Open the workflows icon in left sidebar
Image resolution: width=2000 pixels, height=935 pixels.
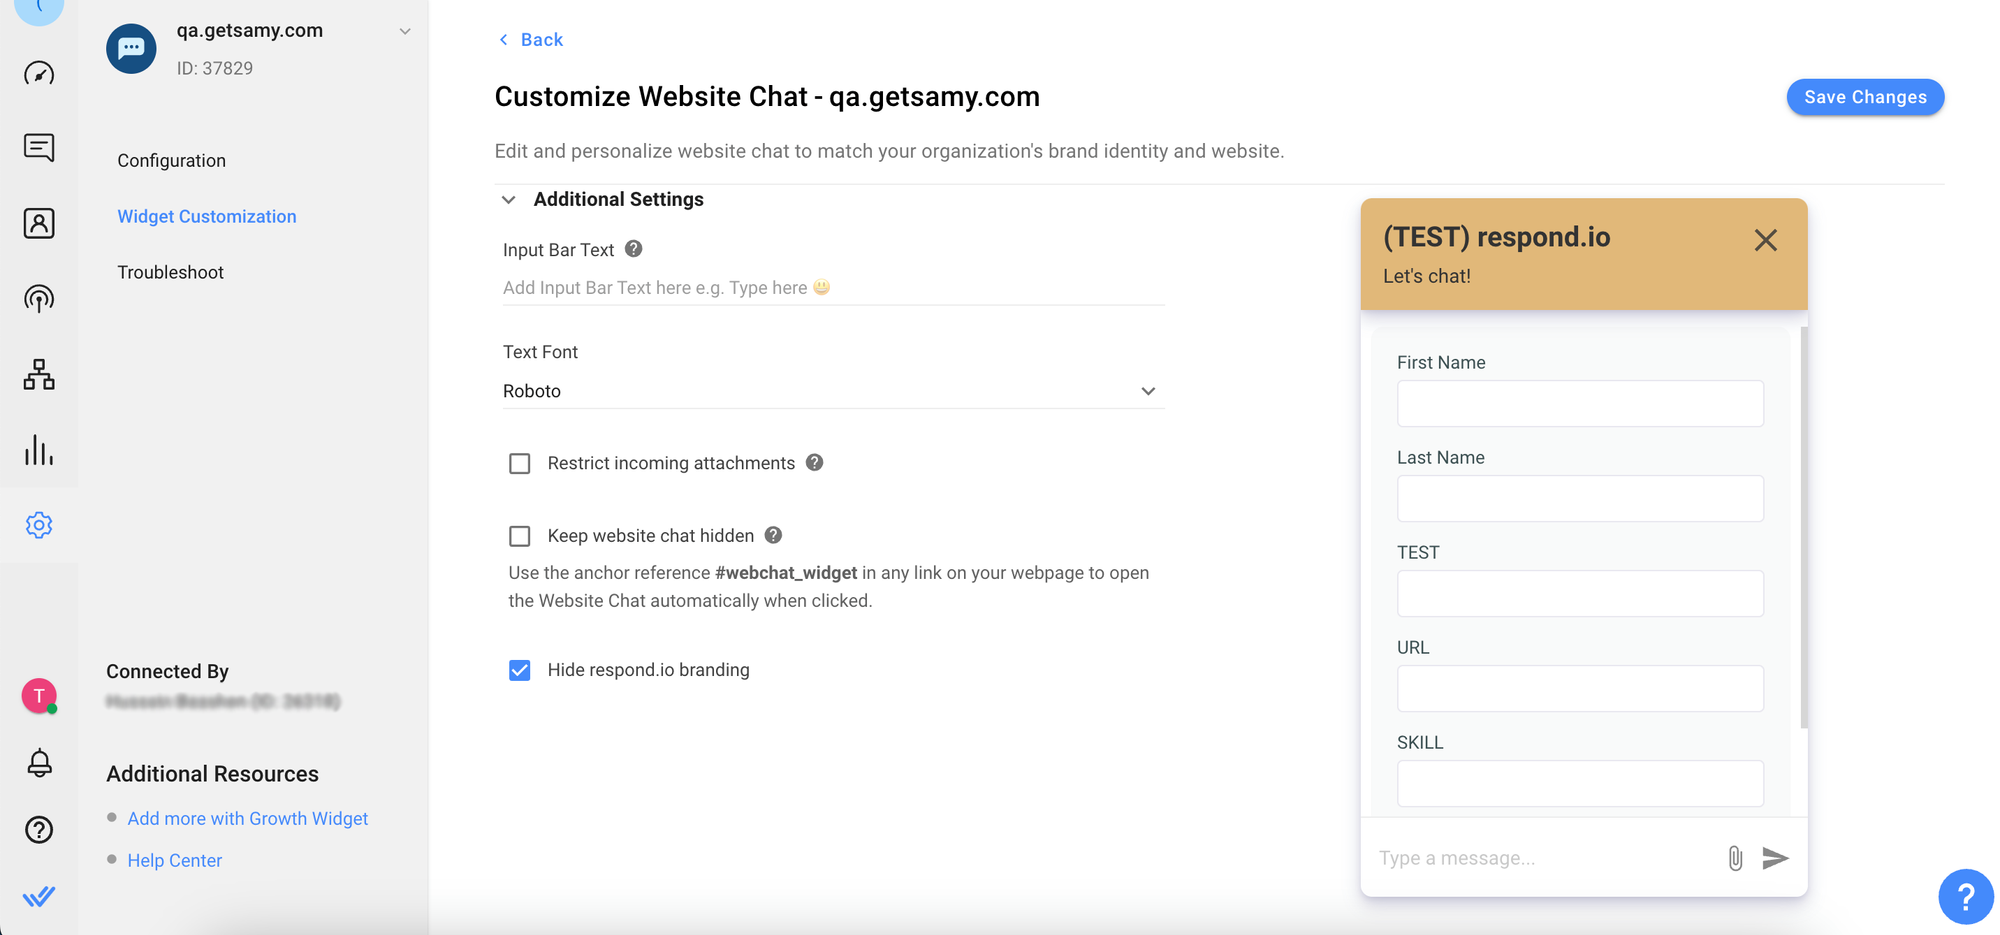[x=39, y=374]
